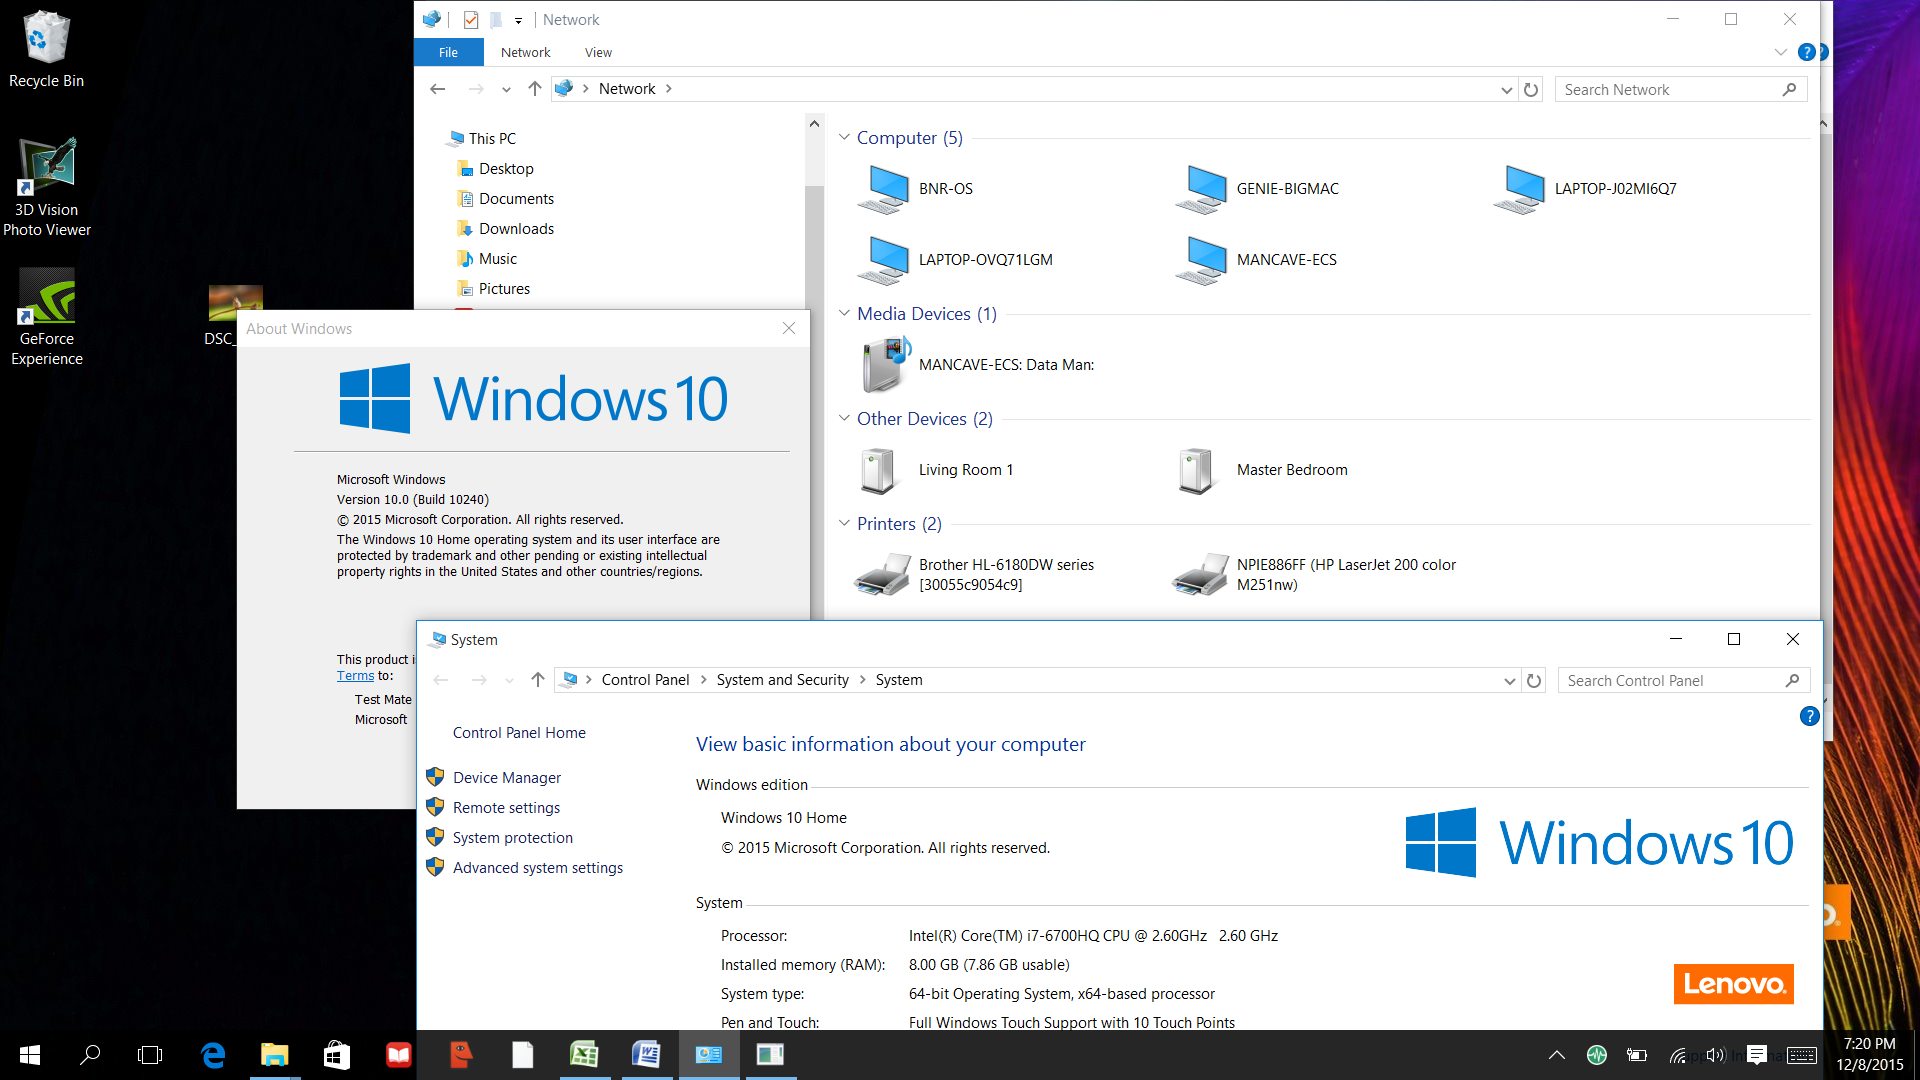The height and width of the screenshot is (1080, 1920).
Task: Open Device Manager link
Action: [x=507, y=778]
